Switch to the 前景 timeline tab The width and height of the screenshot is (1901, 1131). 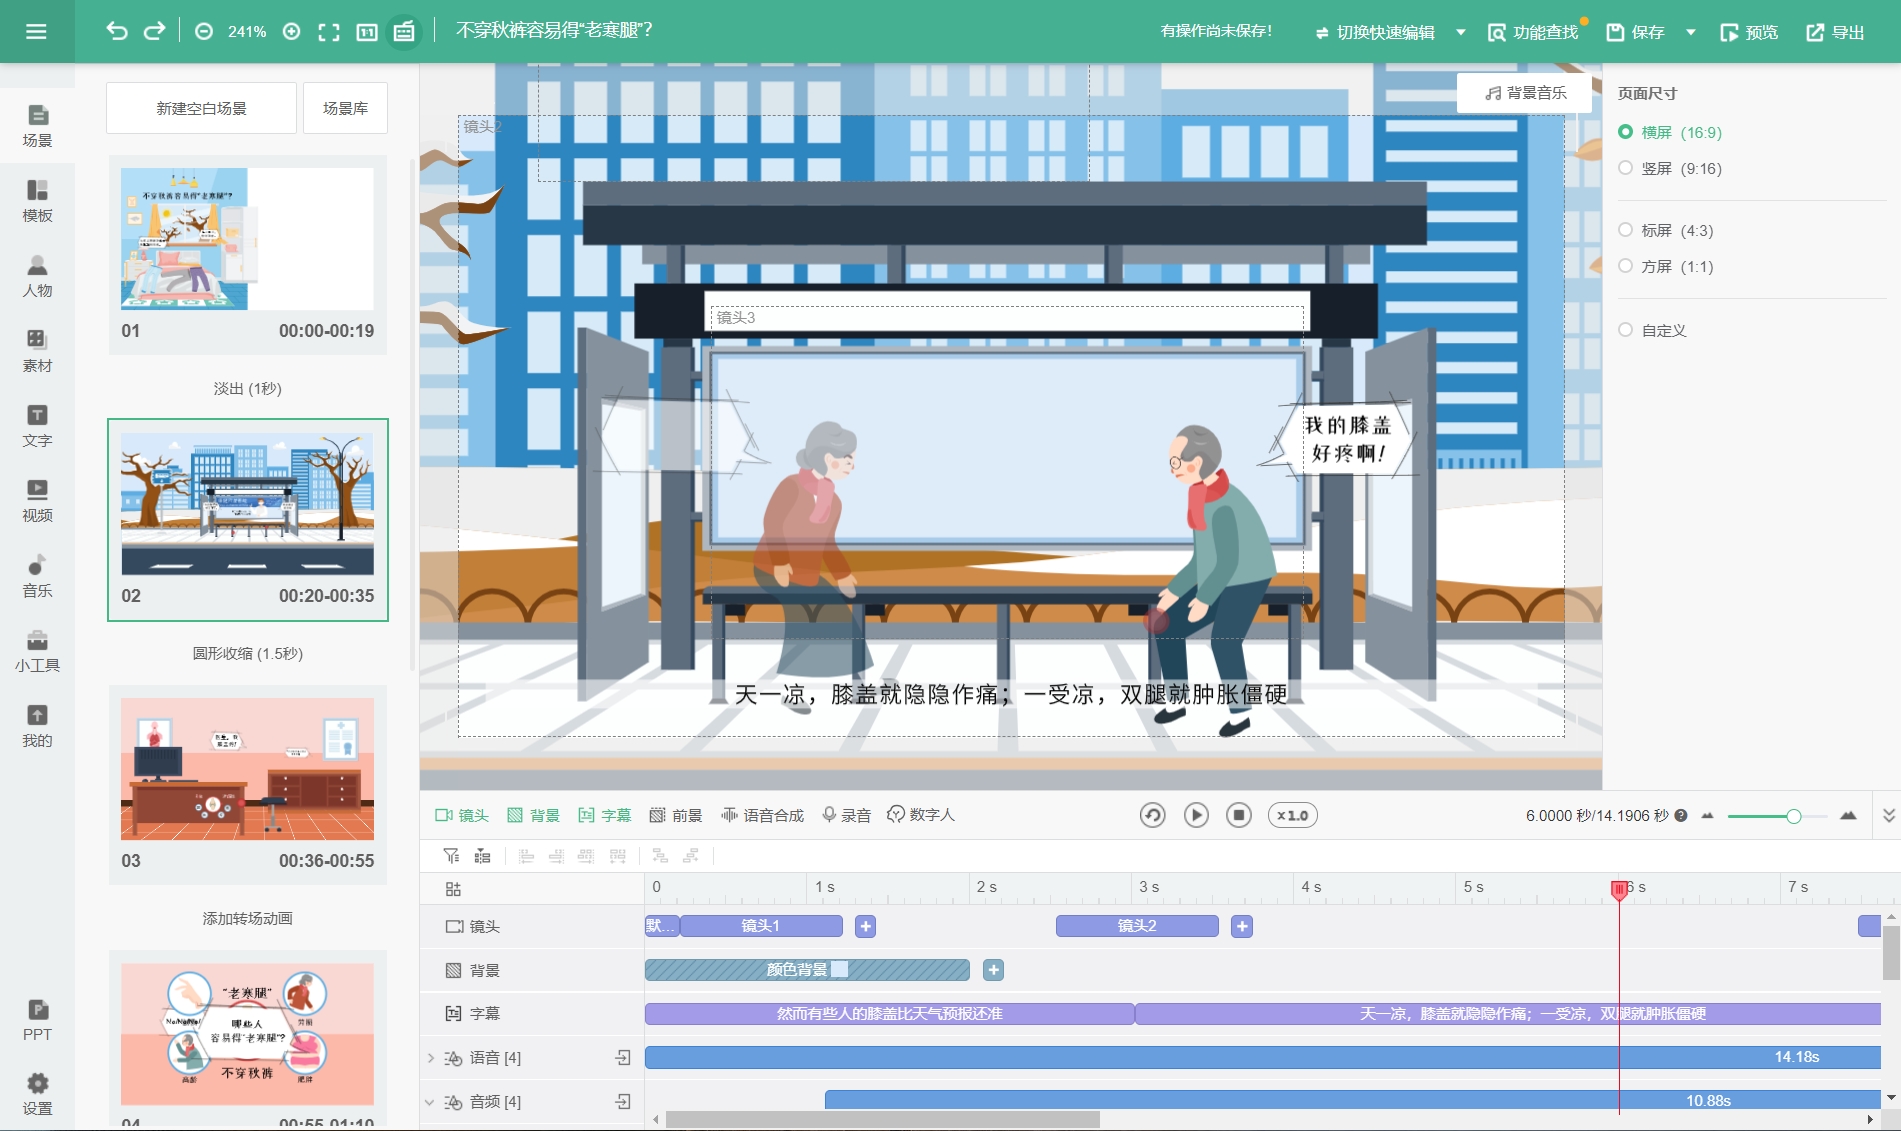[676, 816]
